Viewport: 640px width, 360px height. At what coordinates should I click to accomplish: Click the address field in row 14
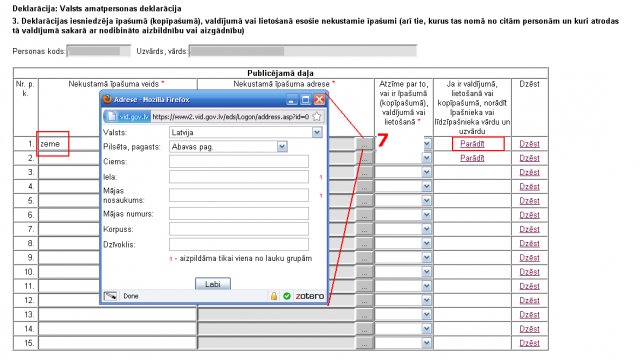[277, 329]
